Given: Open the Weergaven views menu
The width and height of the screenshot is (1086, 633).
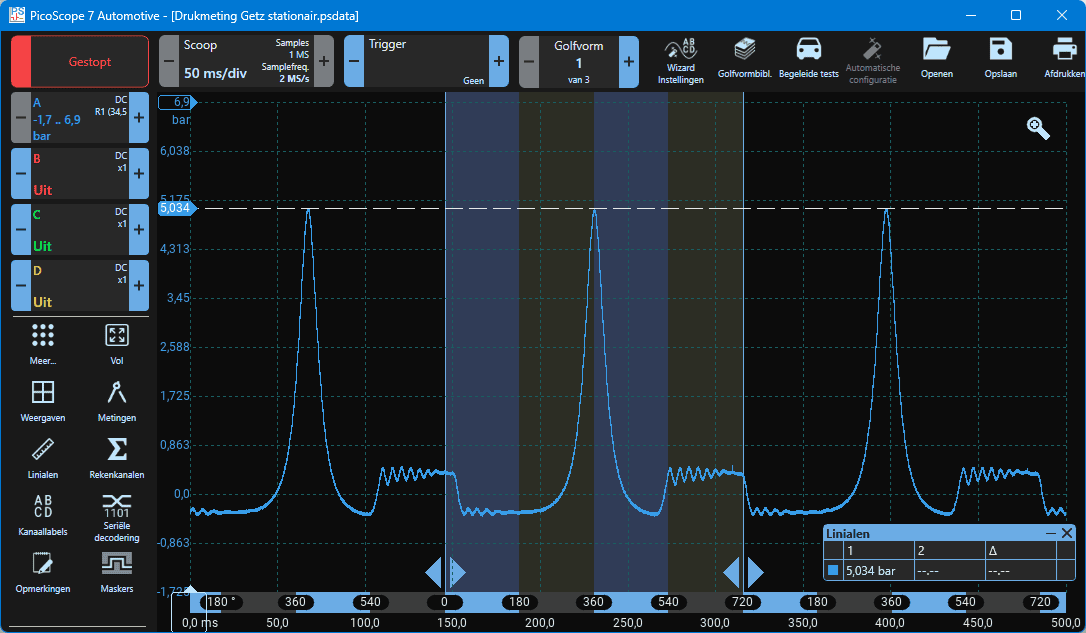Looking at the screenshot, I should [x=43, y=400].
